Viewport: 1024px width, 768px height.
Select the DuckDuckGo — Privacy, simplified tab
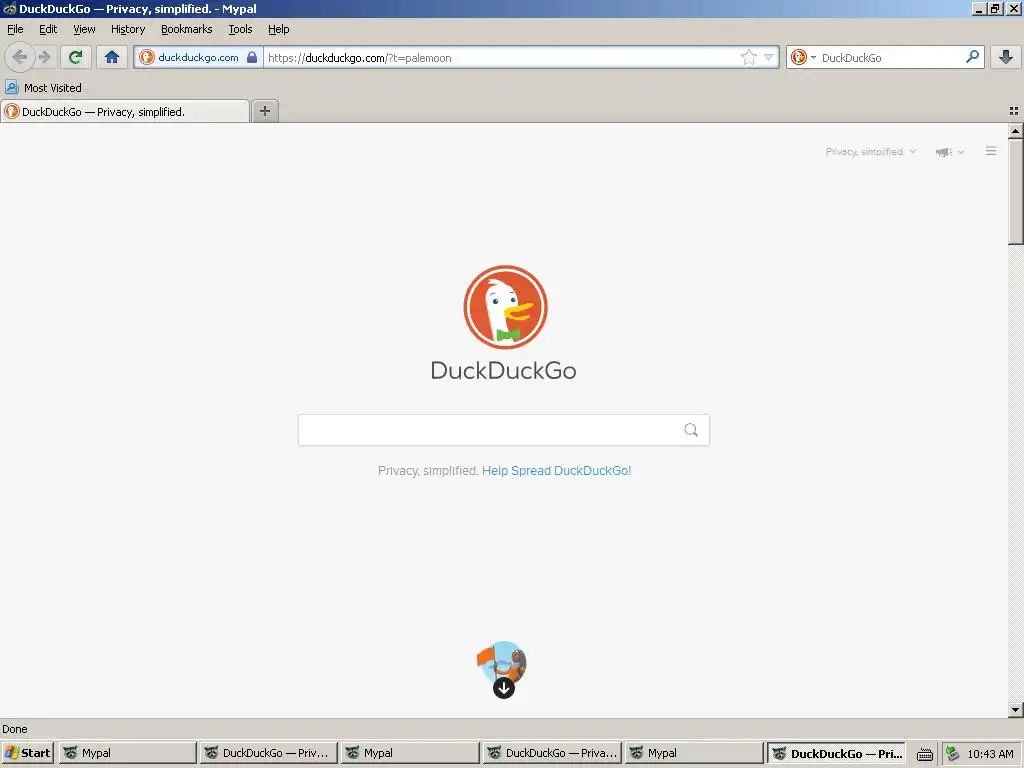pos(125,112)
